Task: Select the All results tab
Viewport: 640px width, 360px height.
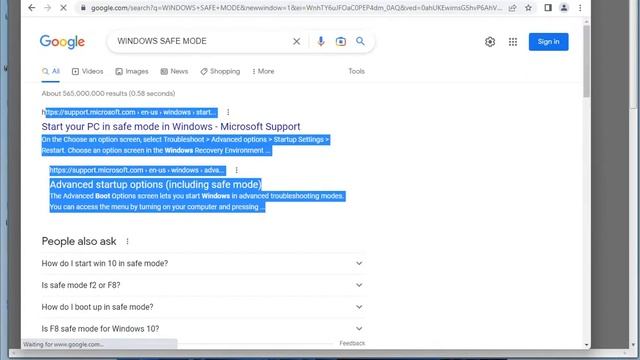Action: (51, 71)
